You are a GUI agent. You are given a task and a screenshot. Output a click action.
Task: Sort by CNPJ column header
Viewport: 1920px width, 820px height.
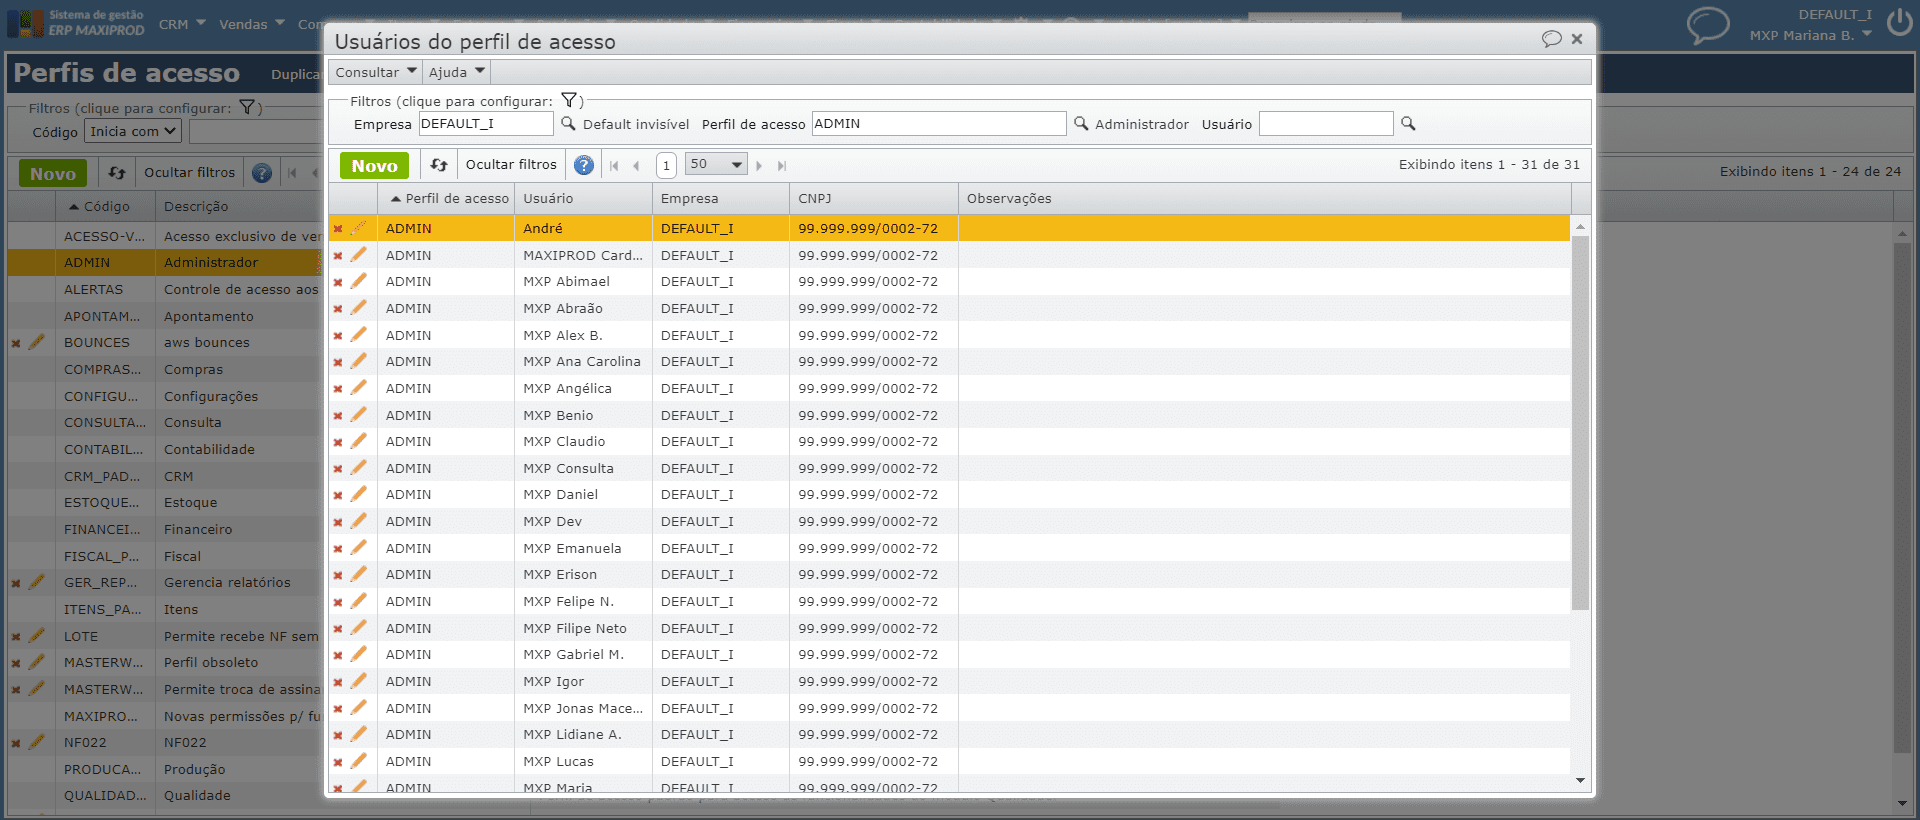873,199
